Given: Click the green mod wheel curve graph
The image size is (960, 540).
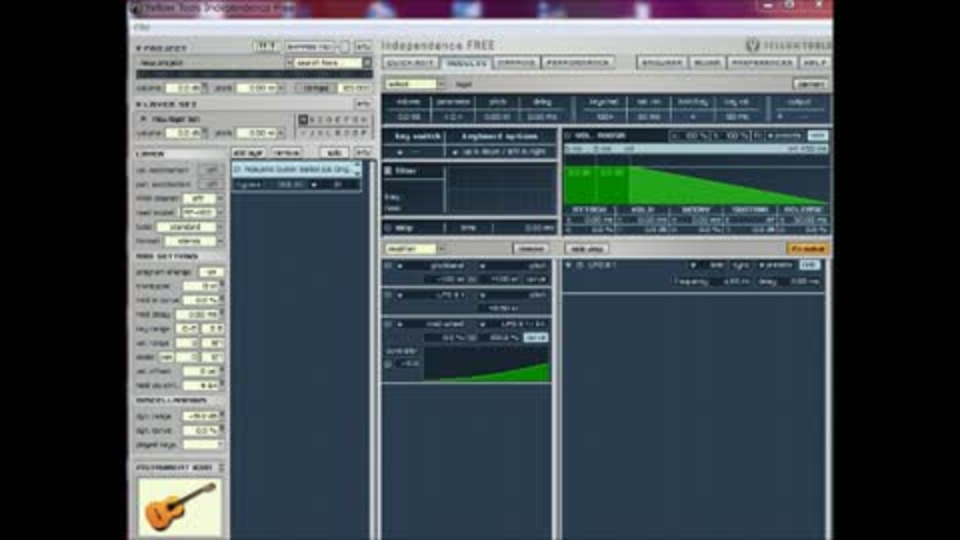Looking at the screenshot, I should pyautogui.click(x=487, y=366).
